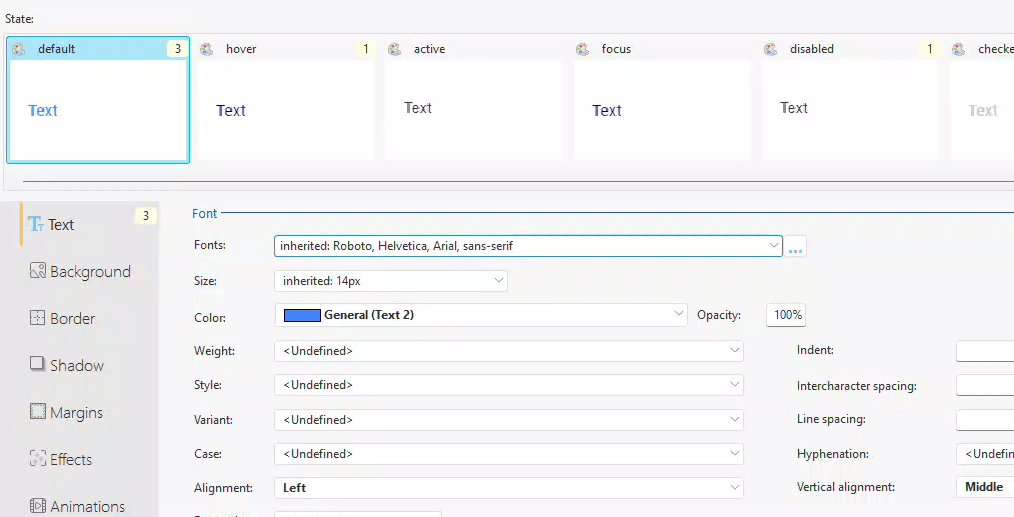Expand the Weight dropdown

735,351
